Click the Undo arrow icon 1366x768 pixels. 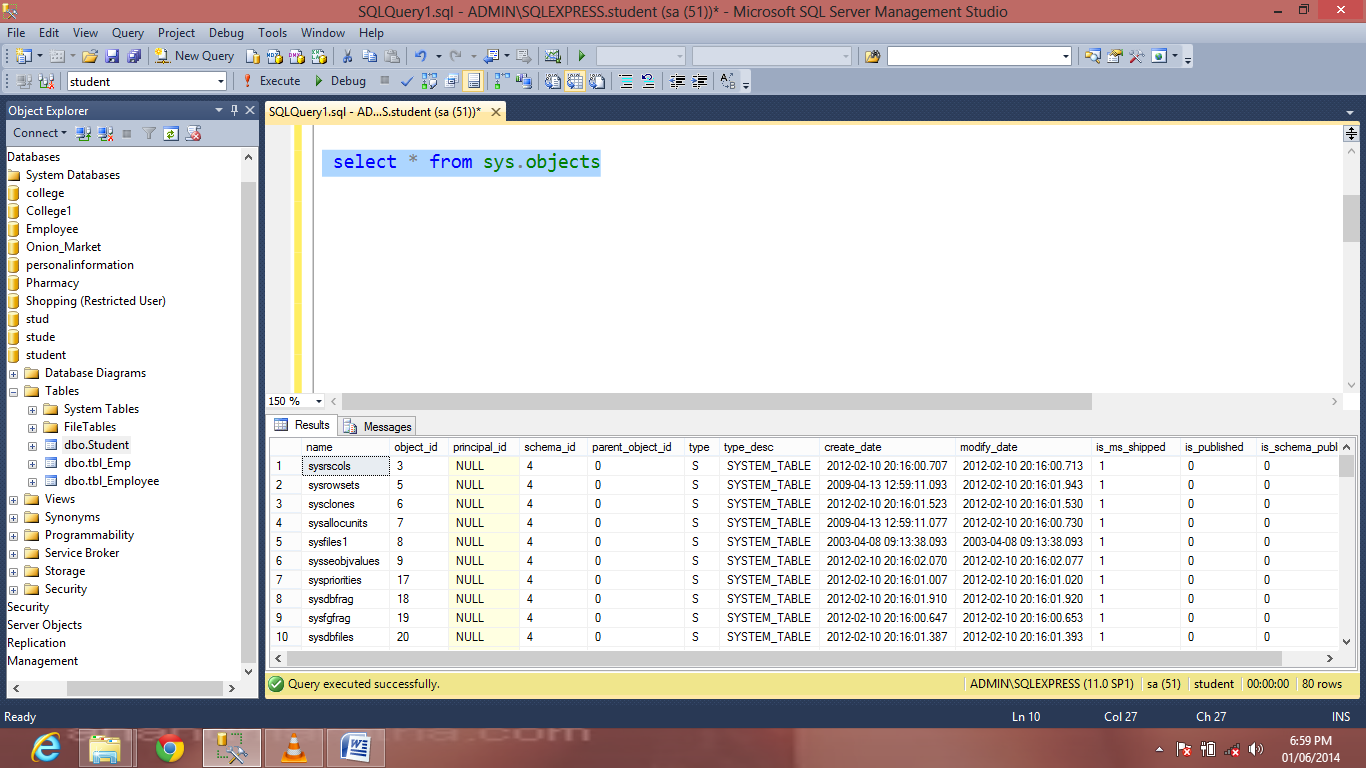420,56
